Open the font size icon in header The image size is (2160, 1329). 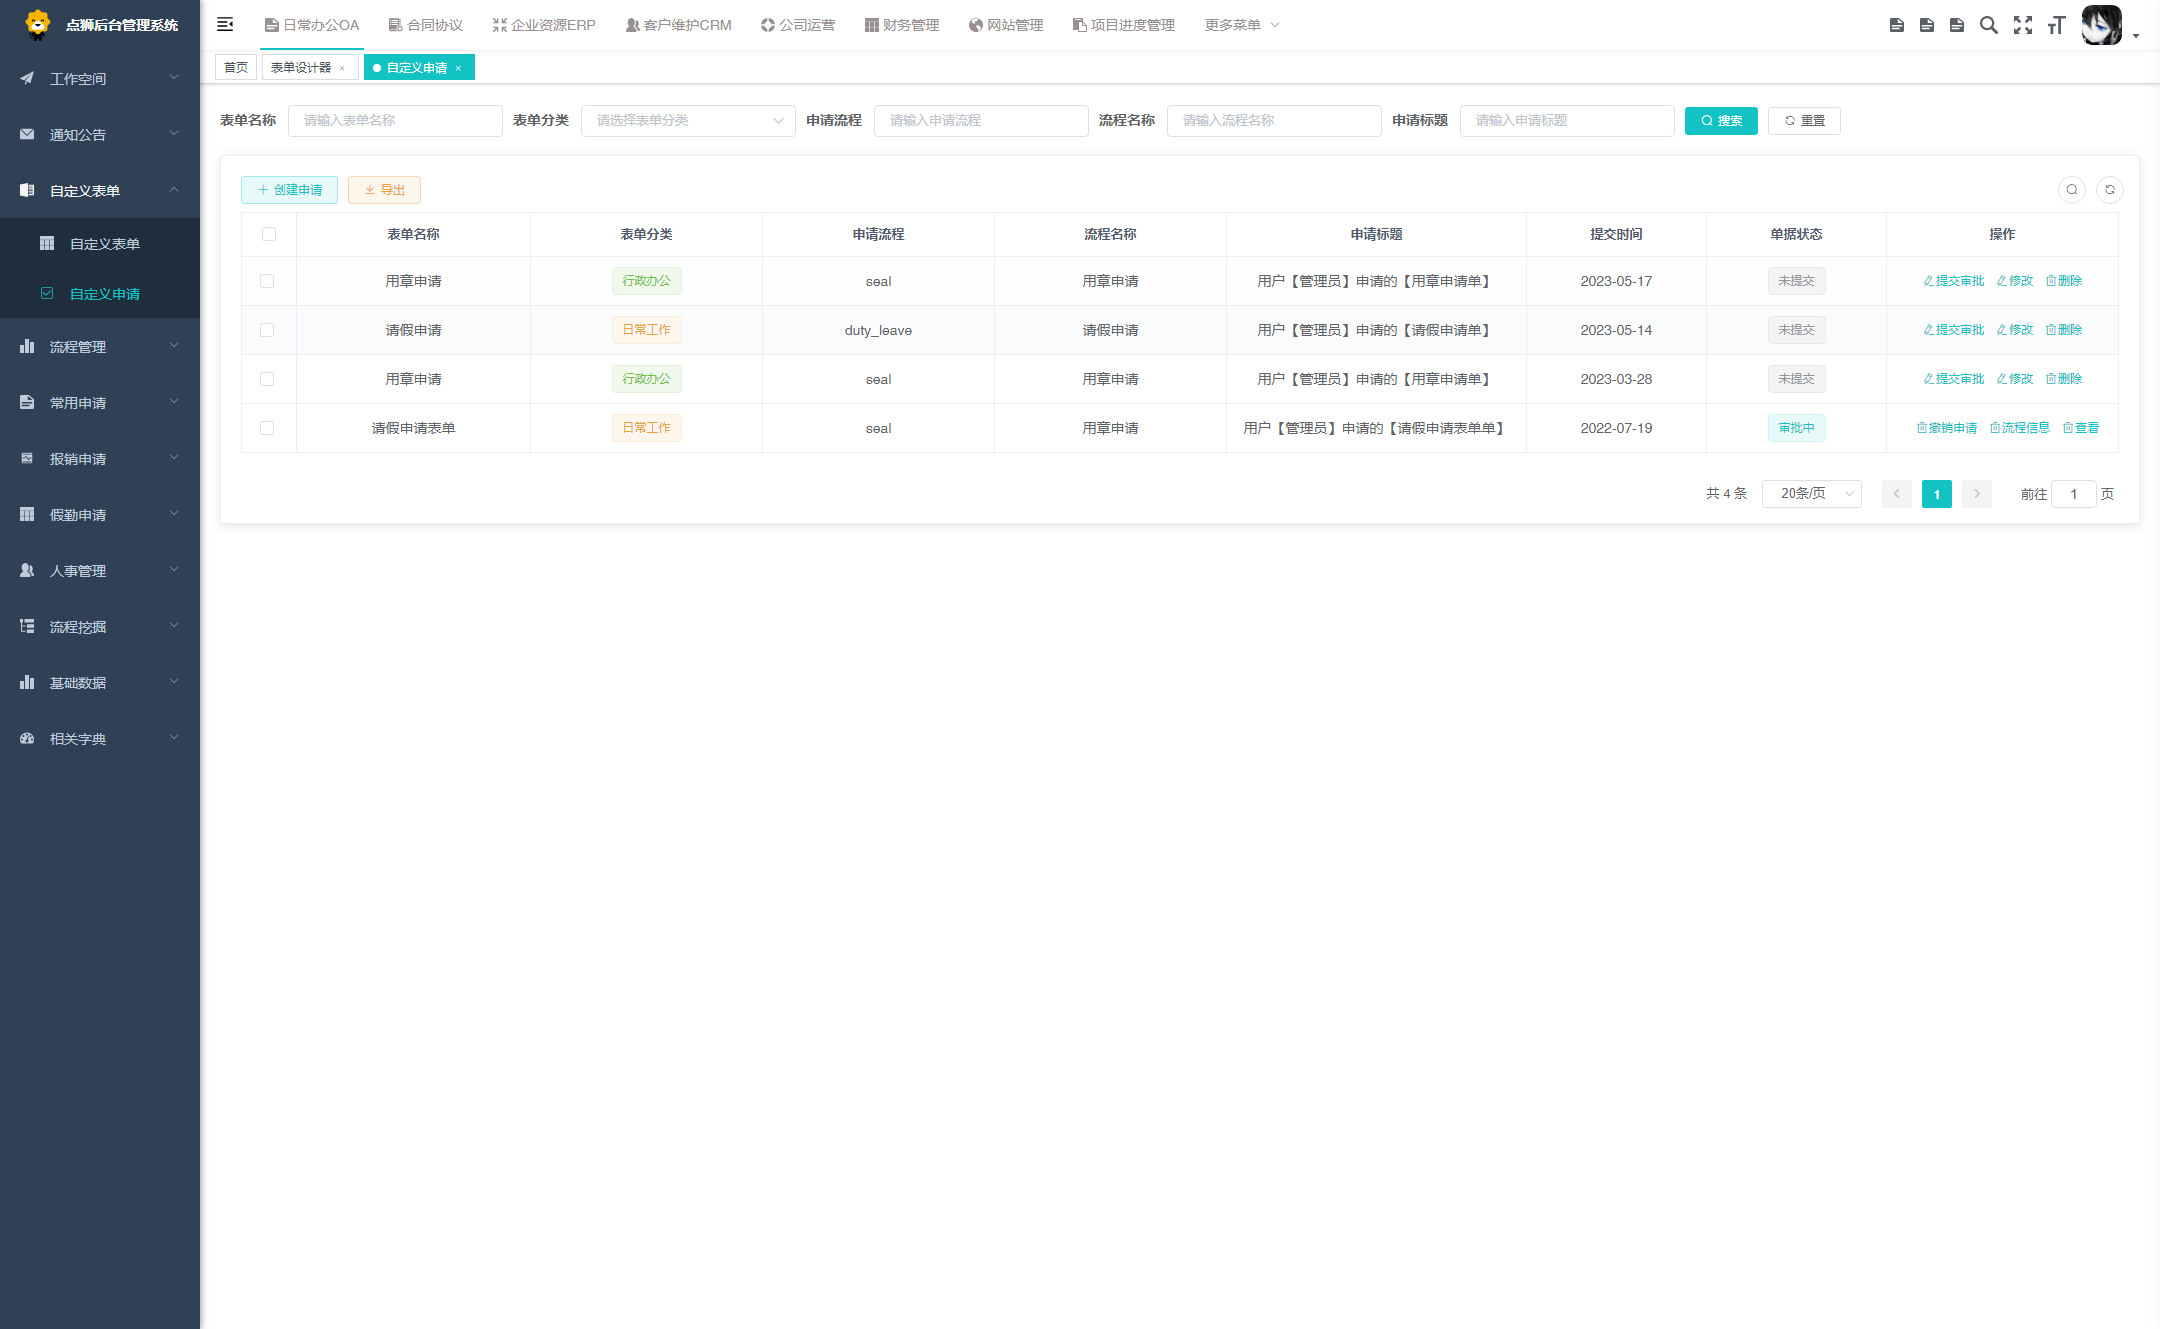pos(2056,25)
